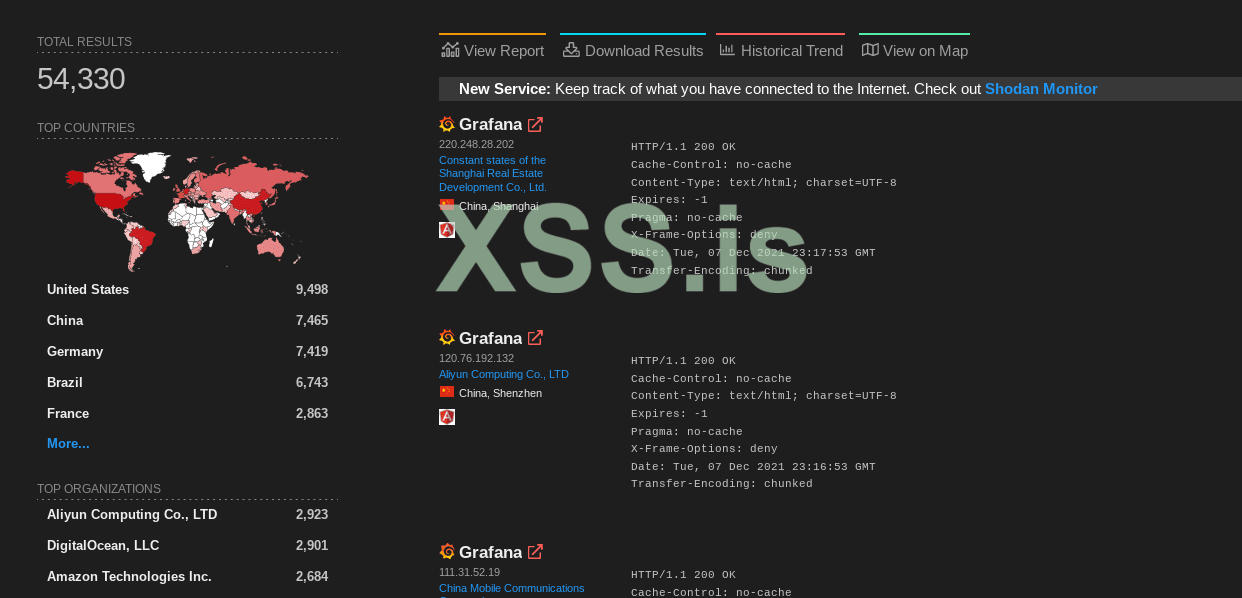1242x598 pixels.
Task: Click the China flag next to Shenzhen
Action: [x=447, y=392]
